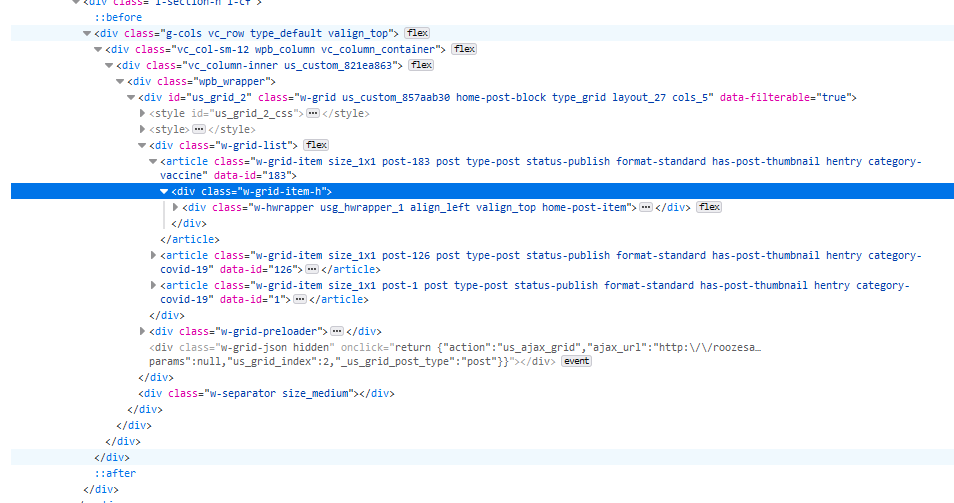The width and height of the screenshot is (954, 503).
Task: Click ellipsis badge in post-1 article
Action: (299, 299)
